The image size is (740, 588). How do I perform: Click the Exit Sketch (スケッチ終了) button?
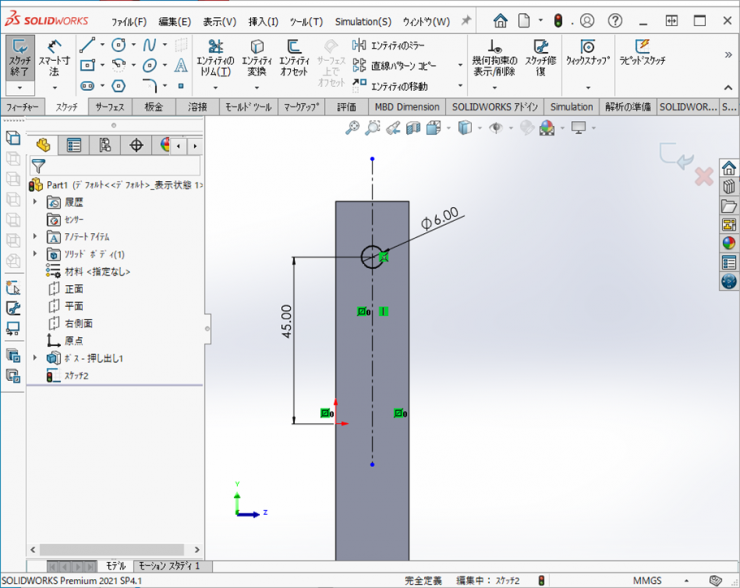[x=20, y=56]
